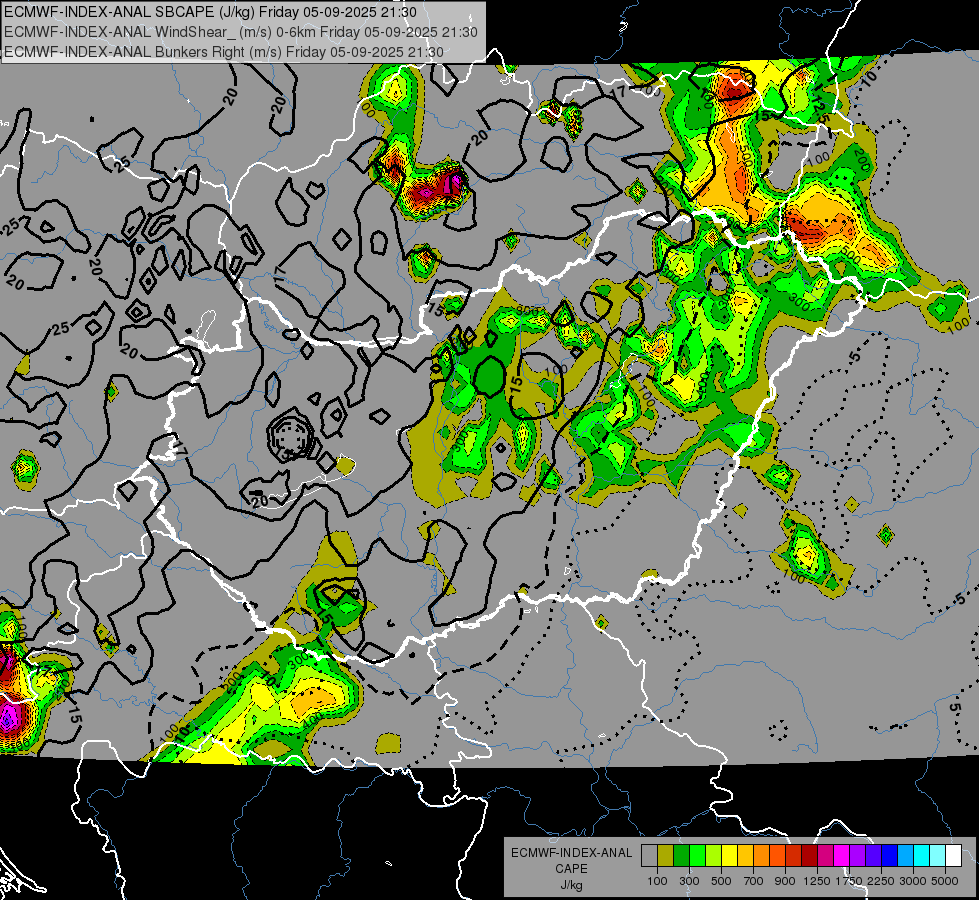Click the 5000 tick label in legend
Viewport: 979px width, 900px height.
(x=945, y=881)
